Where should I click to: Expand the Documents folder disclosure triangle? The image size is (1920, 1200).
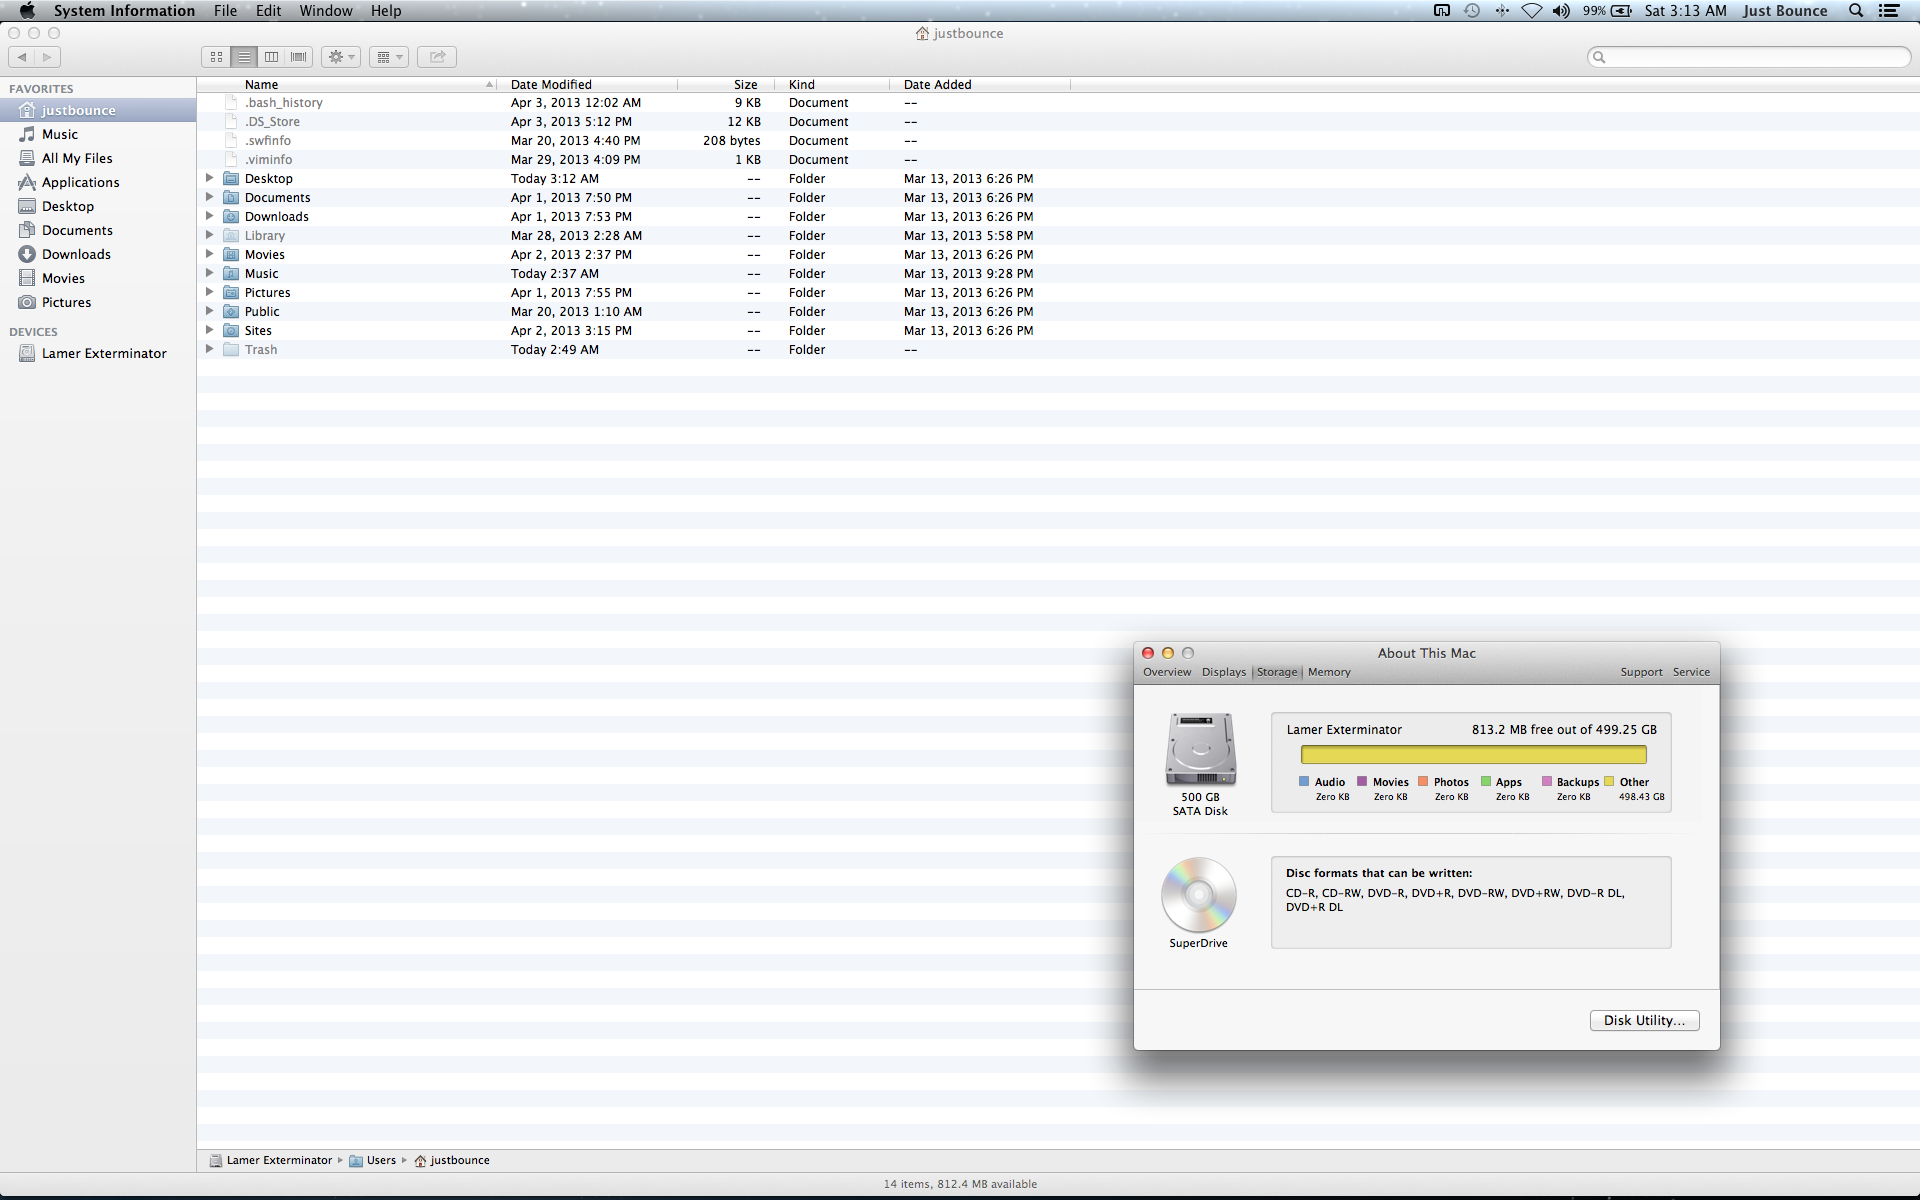point(209,197)
